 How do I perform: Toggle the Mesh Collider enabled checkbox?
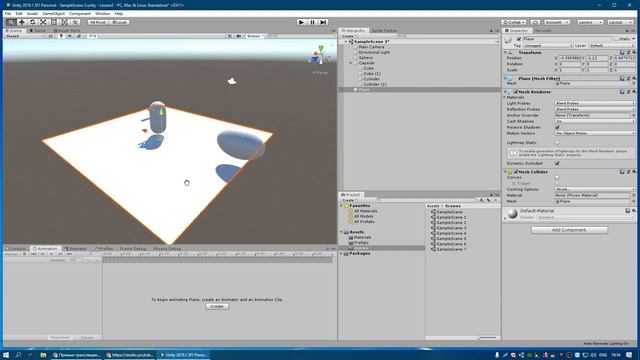tap(516, 172)
